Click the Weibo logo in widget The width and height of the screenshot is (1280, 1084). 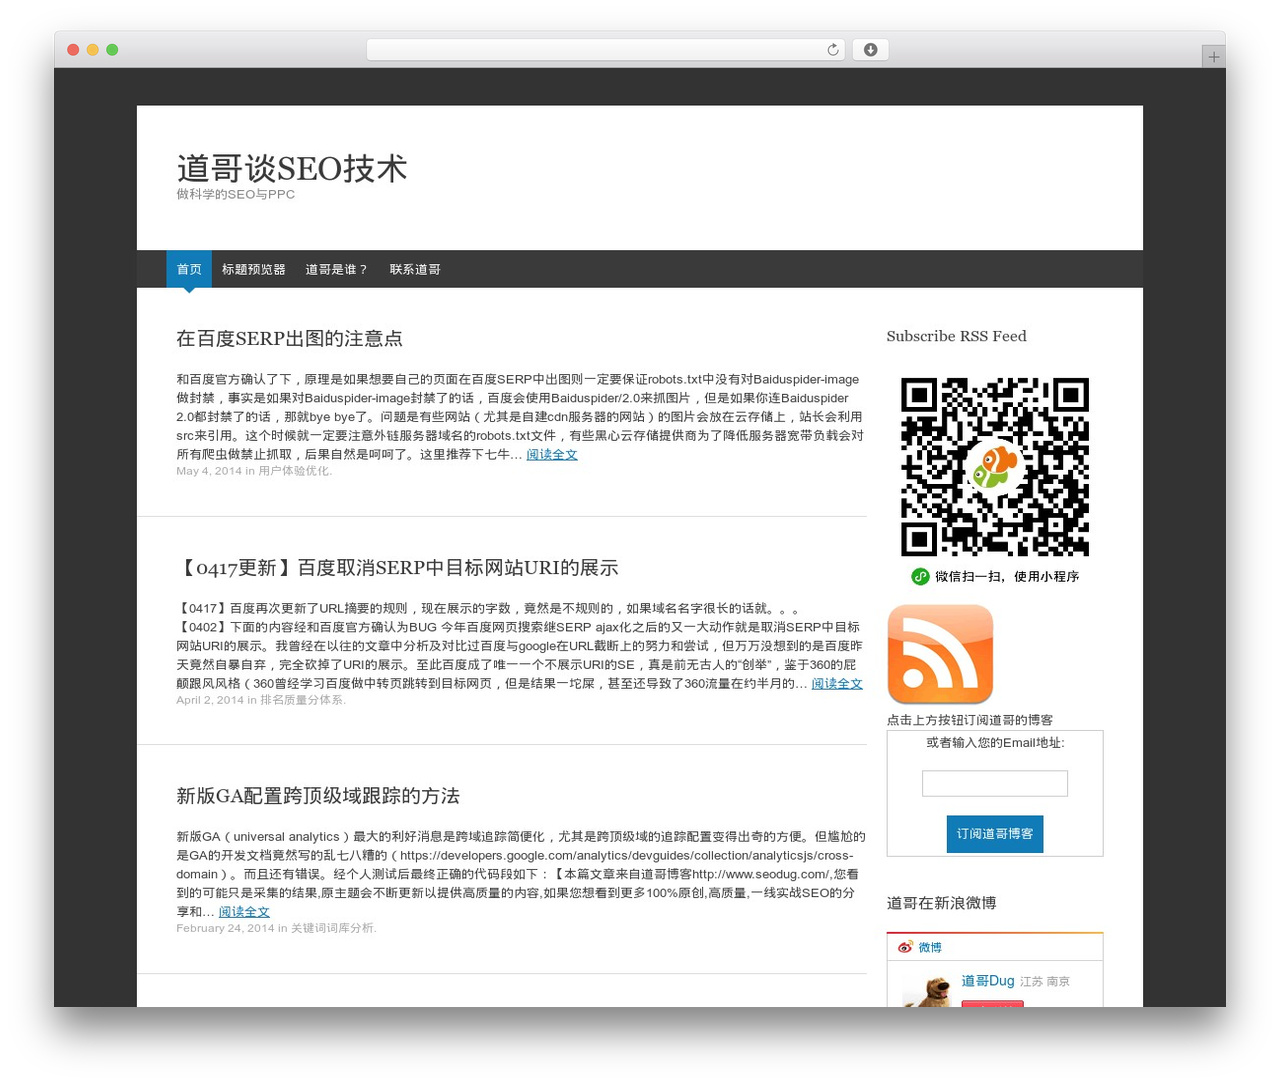pos(905,947)
